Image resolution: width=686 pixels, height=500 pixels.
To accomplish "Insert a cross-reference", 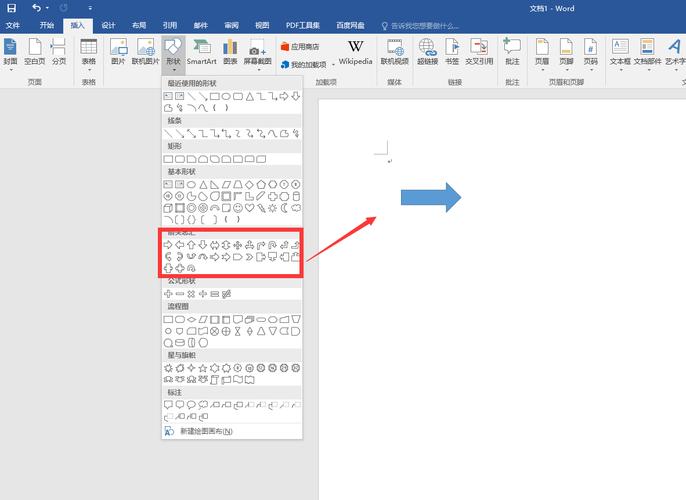I will 479,52.
